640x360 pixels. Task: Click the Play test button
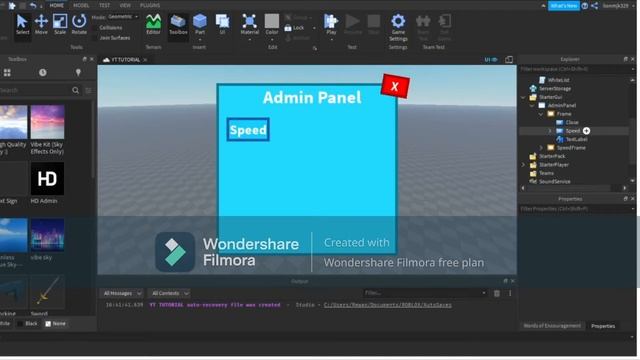click(x=331, y=25)
